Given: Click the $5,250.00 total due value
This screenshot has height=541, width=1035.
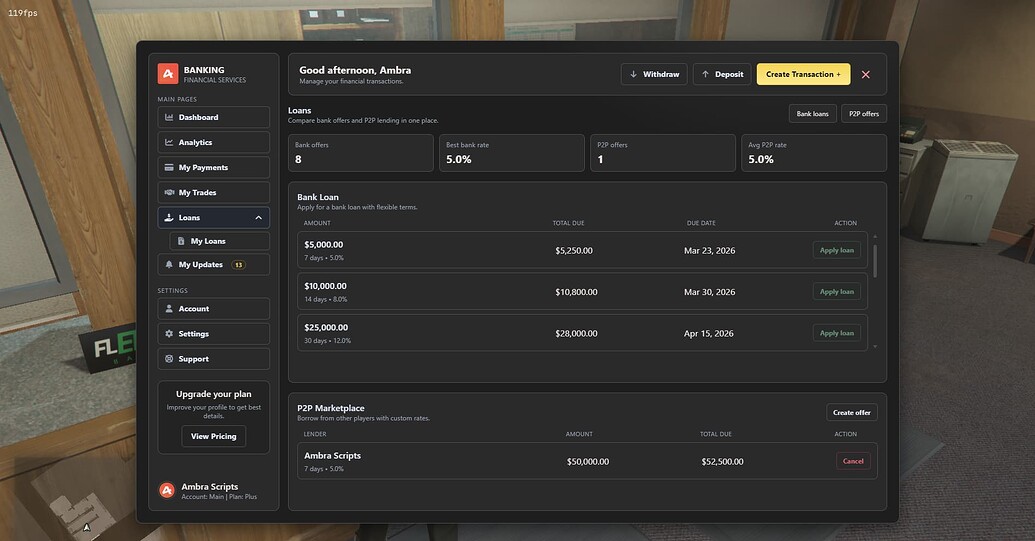Looking at the screenshot, I should point(574,251).
